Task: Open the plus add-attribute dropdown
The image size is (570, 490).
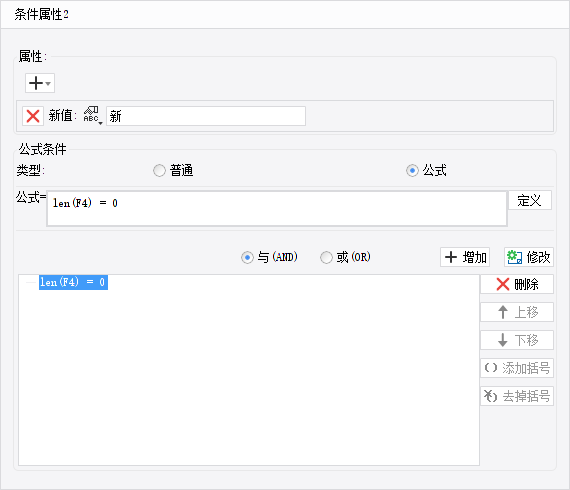Action: click(x=40, y=83)
